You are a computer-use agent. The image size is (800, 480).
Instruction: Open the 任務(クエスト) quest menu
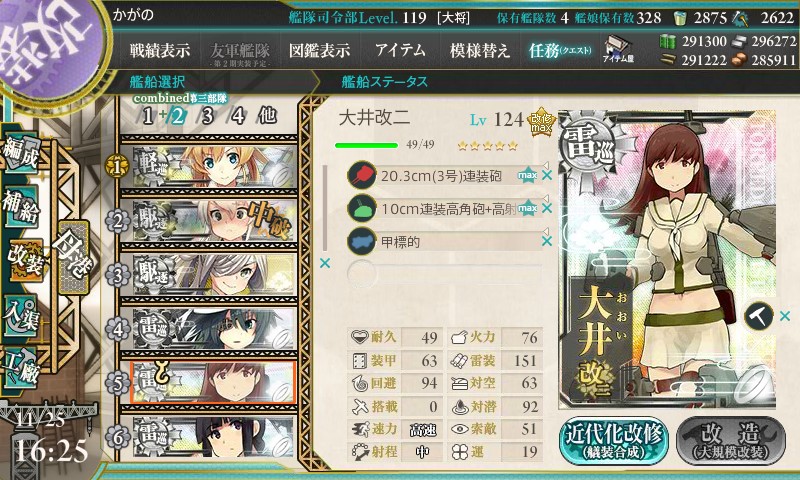[x=560, y=50]
